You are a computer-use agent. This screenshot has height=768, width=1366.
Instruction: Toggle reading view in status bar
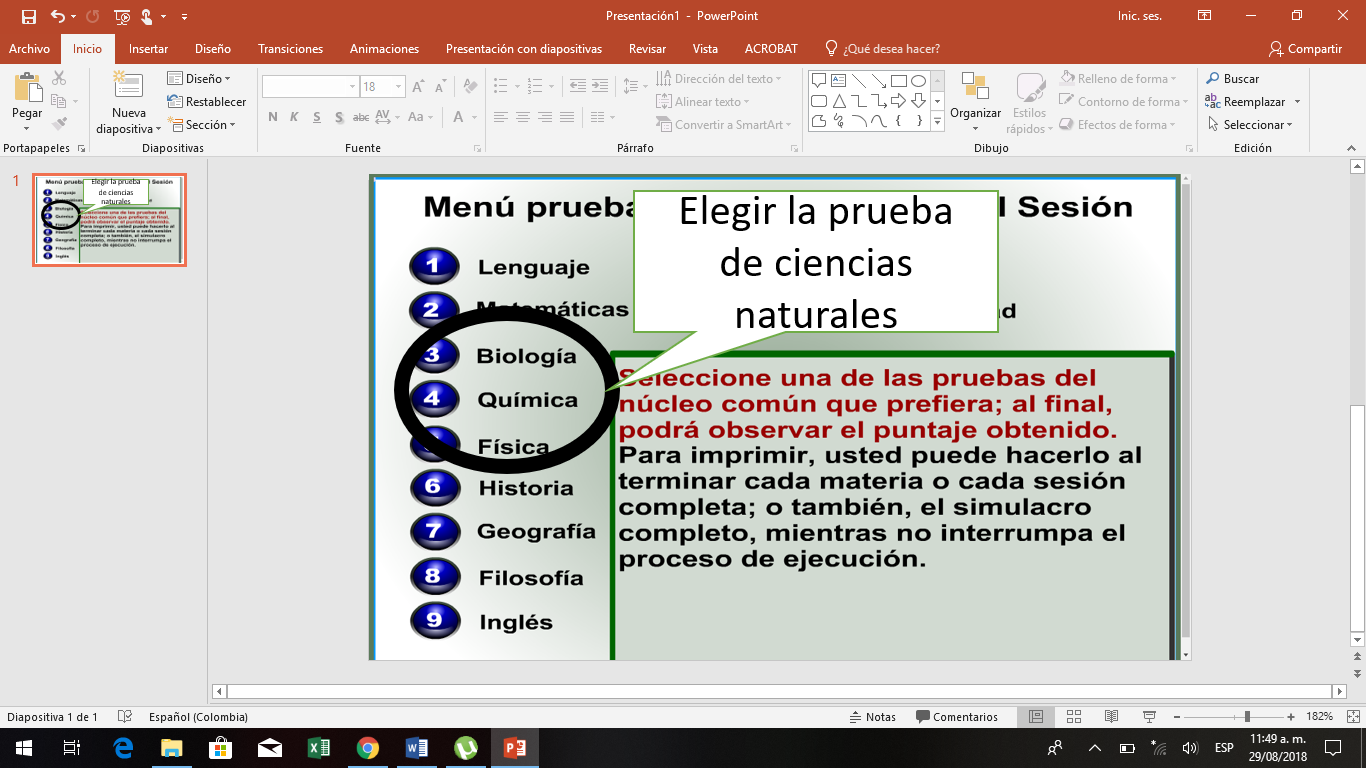tap(1111, 717)
